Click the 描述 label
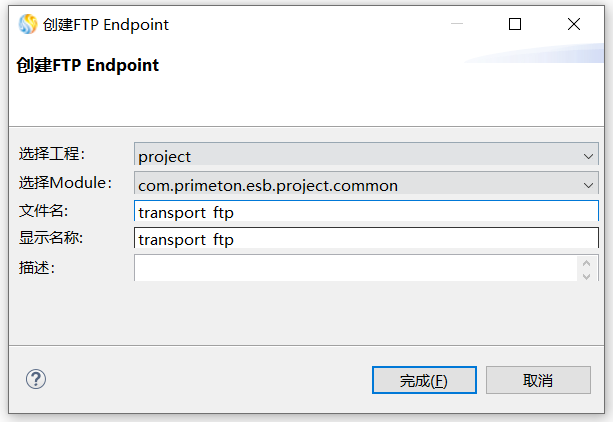Image resolution: width=613 pixels, height=422 pixels. coord(36,267)
